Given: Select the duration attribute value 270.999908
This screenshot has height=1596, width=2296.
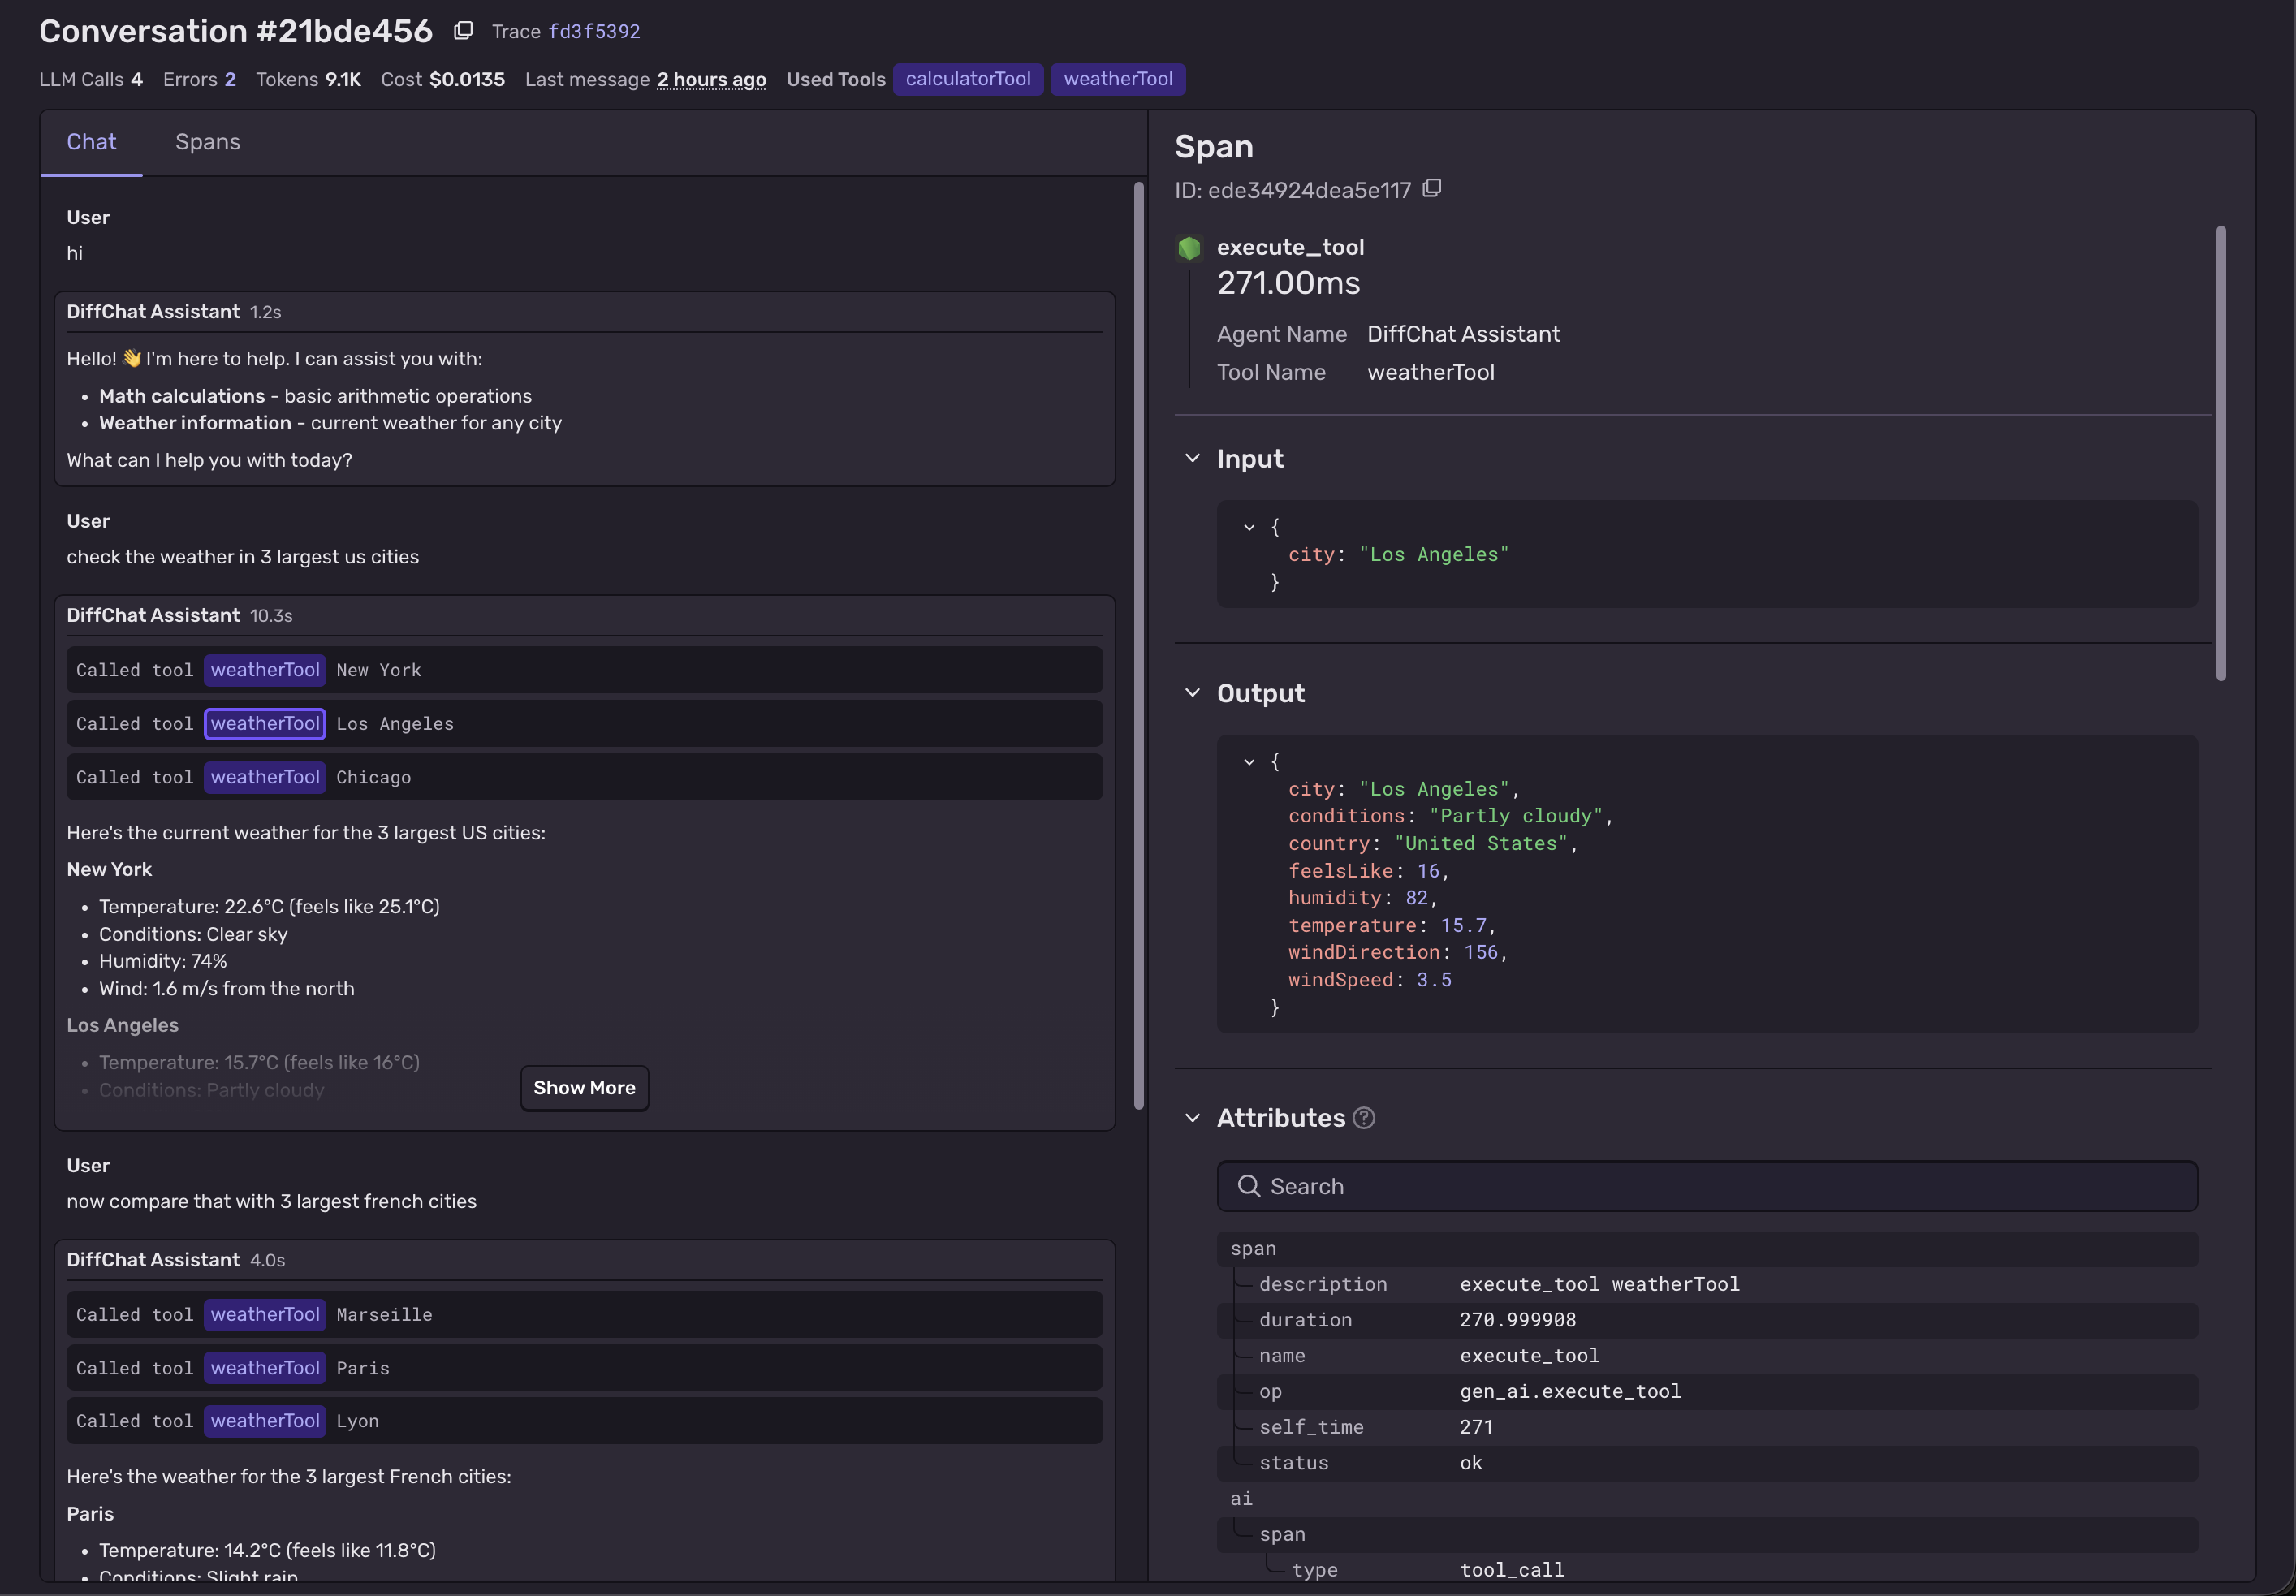Looking at the screenshot, I should [x=1517, y=1320].
